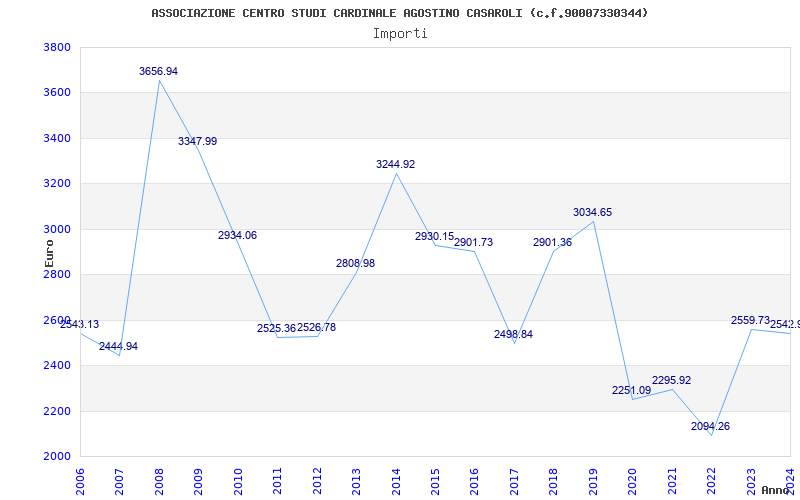
Task: Click the Euro y-axis title
Action: (x=49, y=254)
